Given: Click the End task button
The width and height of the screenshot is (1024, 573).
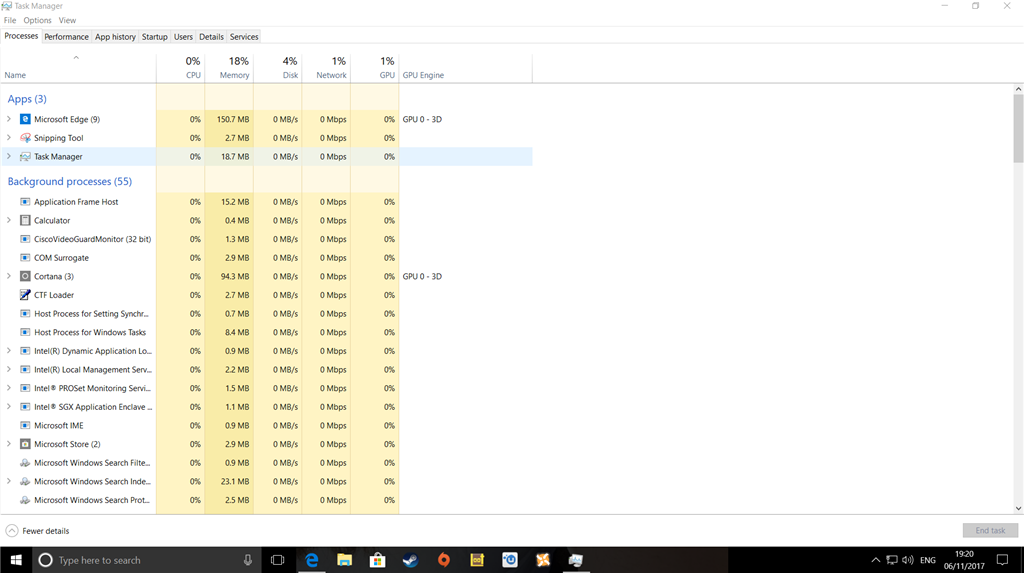Looking at the screenshot, I should pos(990,531).
